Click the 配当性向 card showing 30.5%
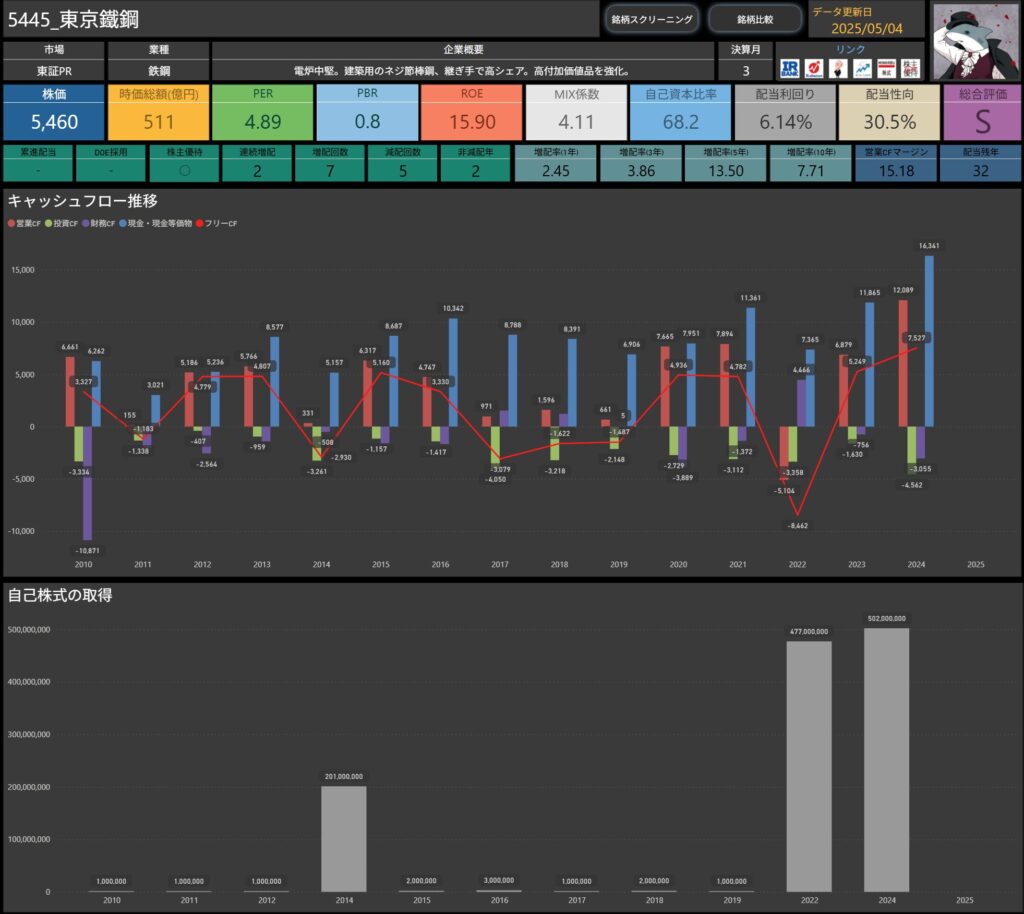Viewport: 1024px width, 914px height. (889, 112)
